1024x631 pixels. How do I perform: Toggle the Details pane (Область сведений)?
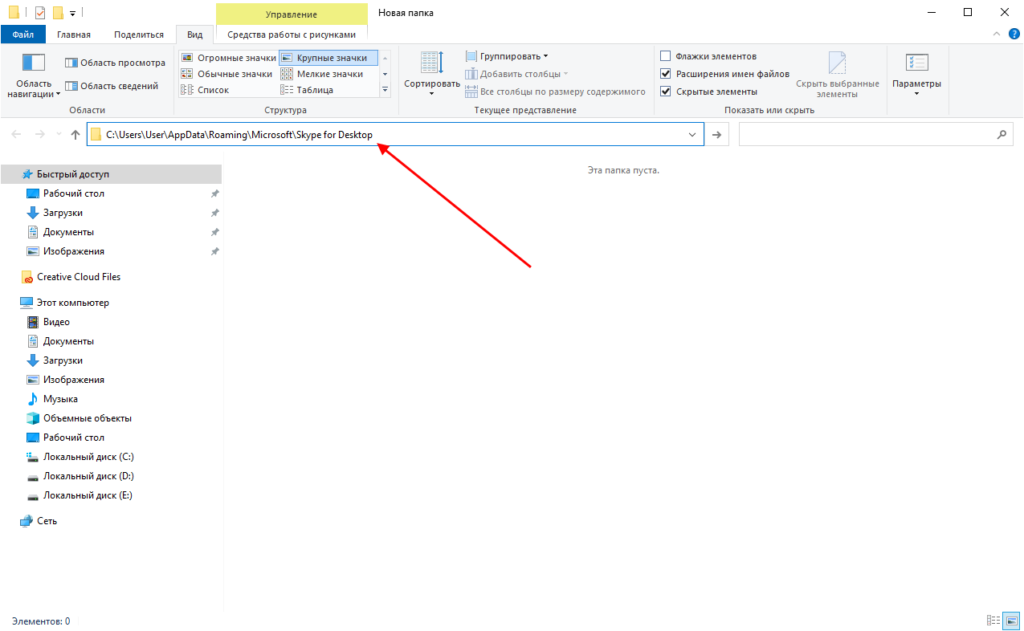click(112, 86)
